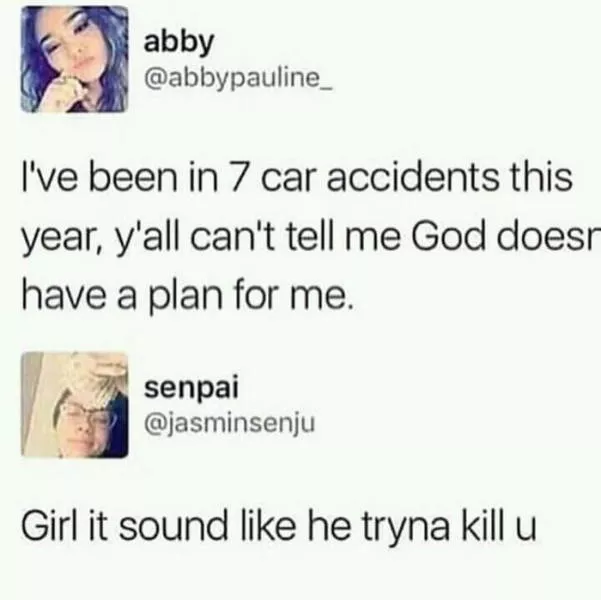Click the word 'been' in abby's tweet
The image size is (601, 600).
pos(133,178)
